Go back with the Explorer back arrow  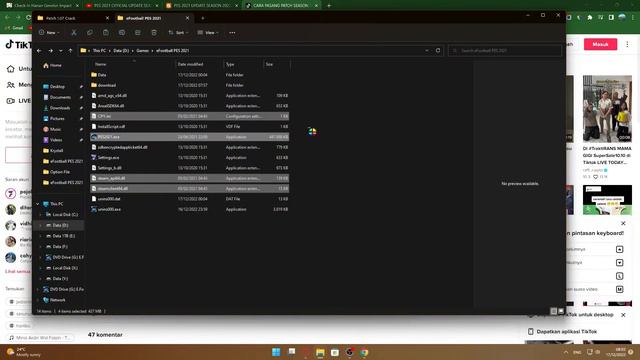point(39,51)
